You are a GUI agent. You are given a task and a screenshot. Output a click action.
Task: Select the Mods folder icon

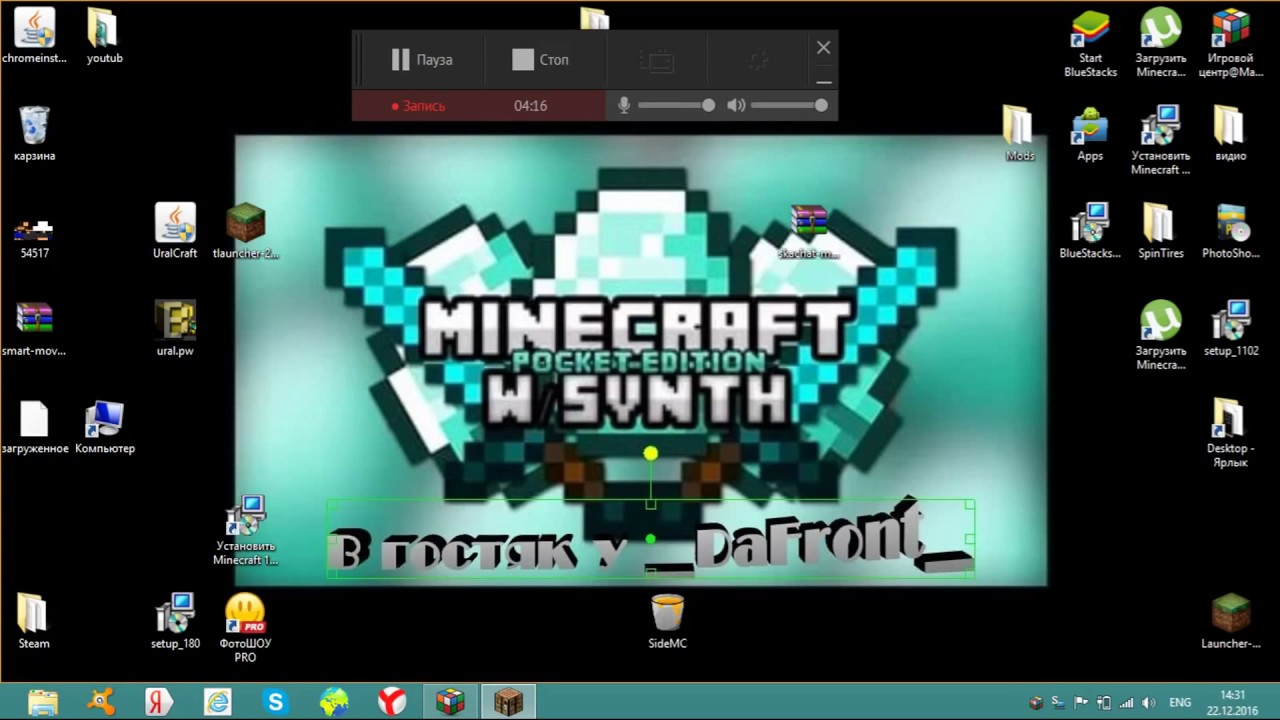pos(1019,134)
